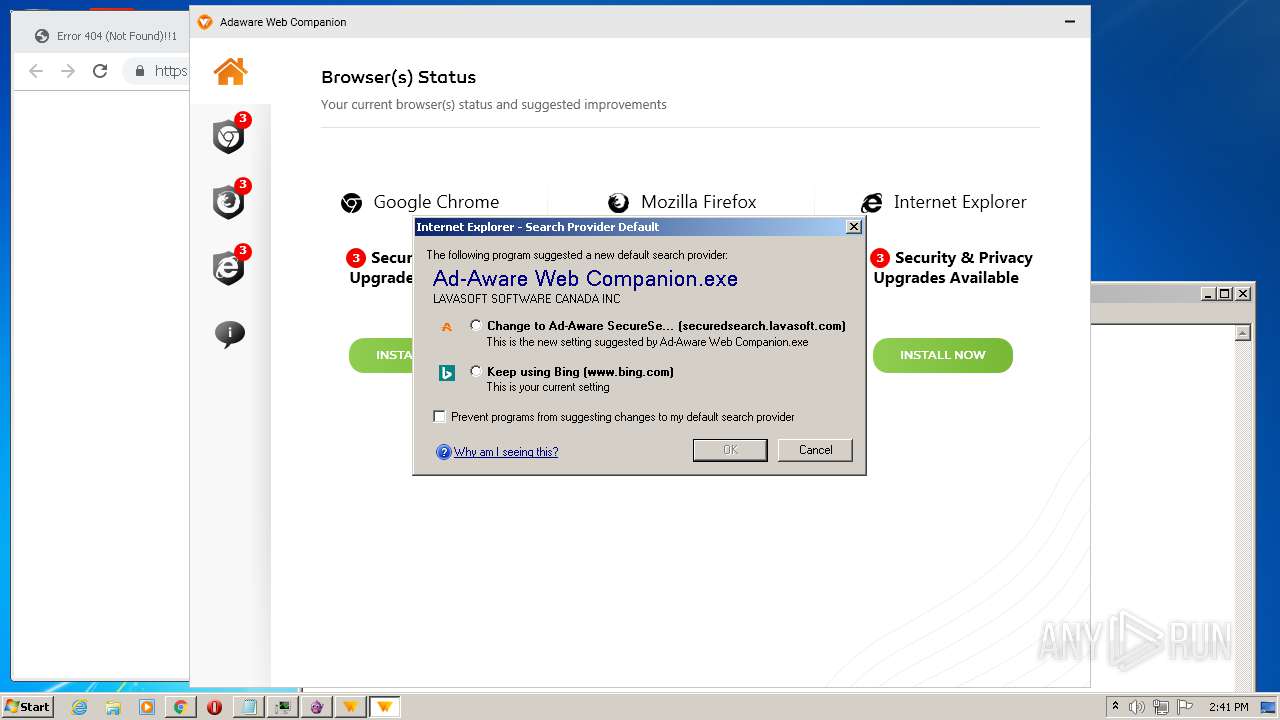Click the Chrome back arrow
This screenshot has width=1280, height=720.
(x=36, y=71)
